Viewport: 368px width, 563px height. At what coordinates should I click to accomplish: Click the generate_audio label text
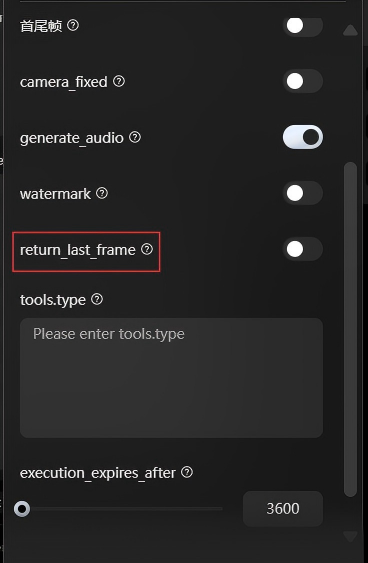(71, 138)
